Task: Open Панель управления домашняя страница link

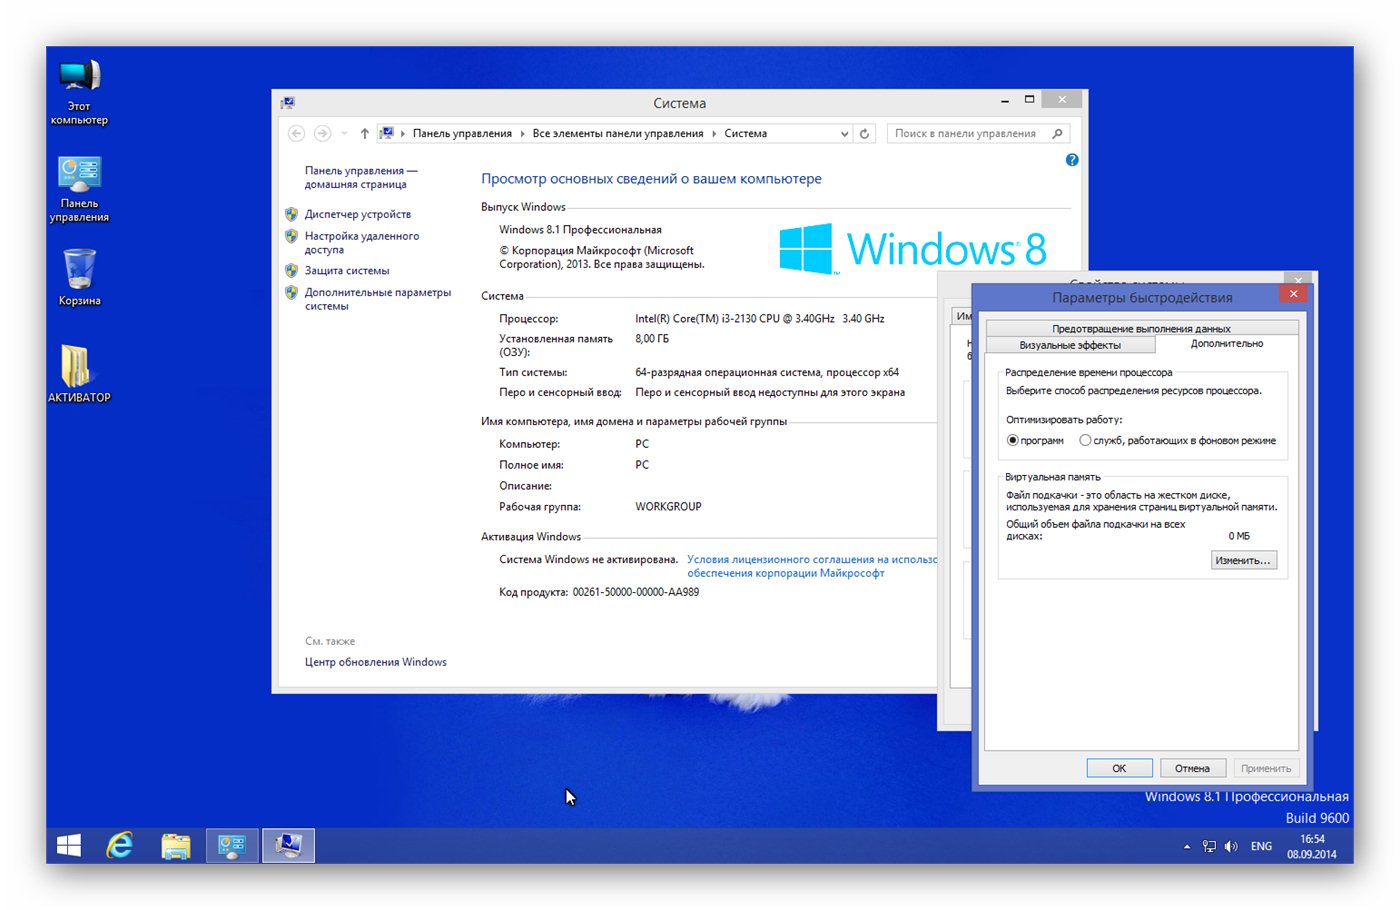Action: [x=360, y=177]
